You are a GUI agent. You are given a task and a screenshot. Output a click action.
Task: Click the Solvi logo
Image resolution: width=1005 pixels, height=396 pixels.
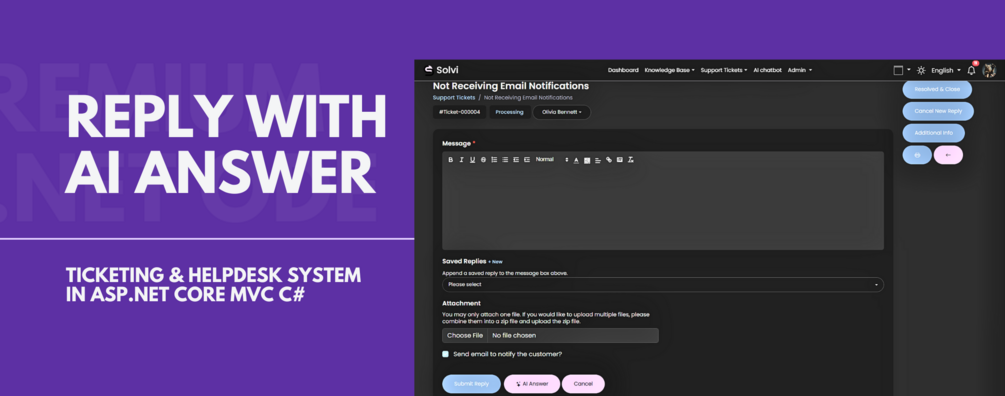tap(441, 70)
